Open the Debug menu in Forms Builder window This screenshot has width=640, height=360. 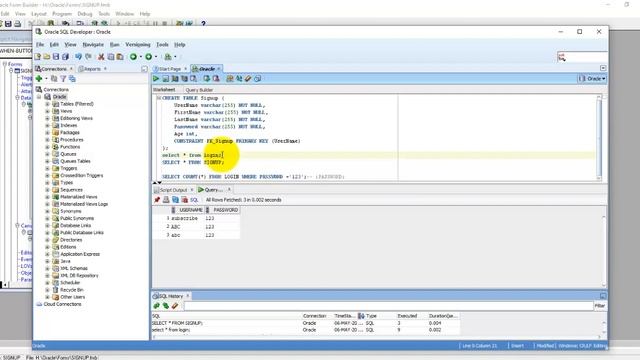(x=84, y=14)
